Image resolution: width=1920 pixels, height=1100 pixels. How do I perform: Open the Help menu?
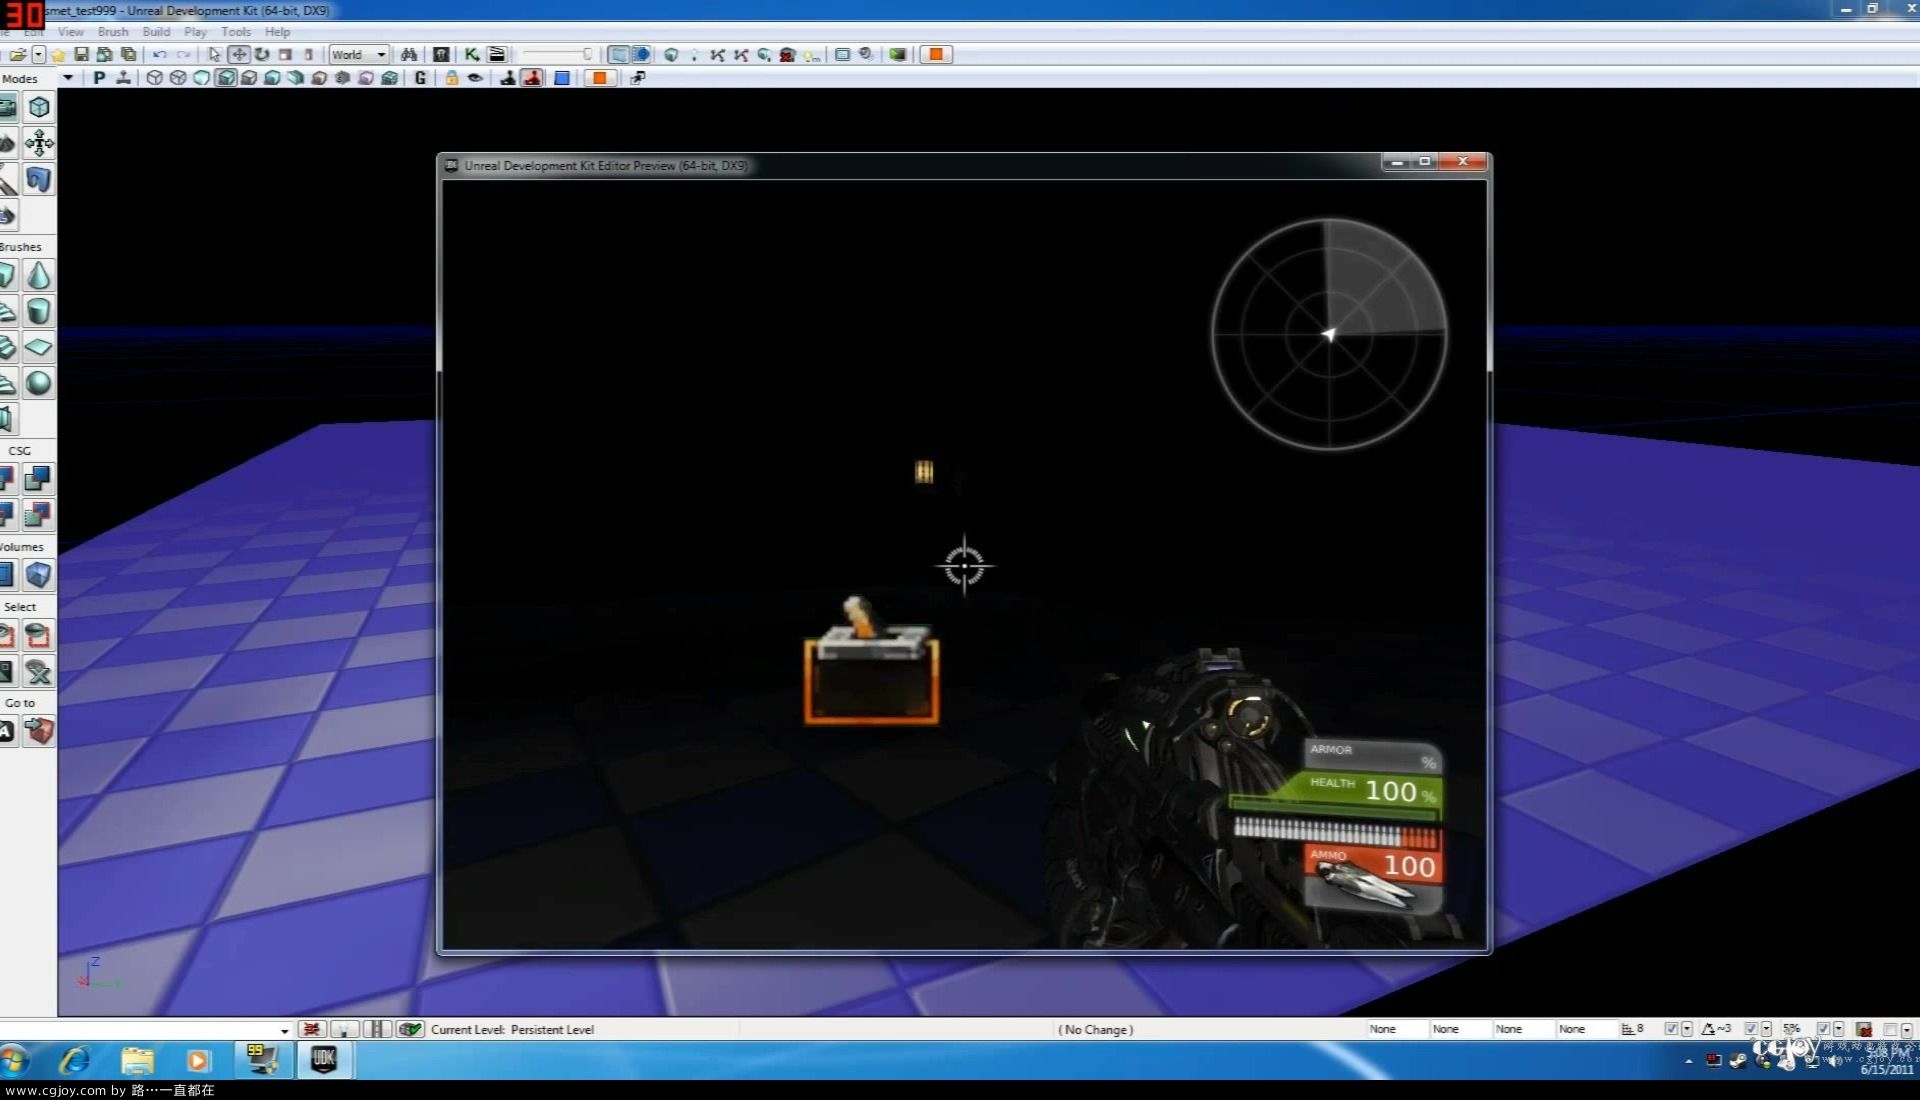pyautogui.click(x=277, y=32)
